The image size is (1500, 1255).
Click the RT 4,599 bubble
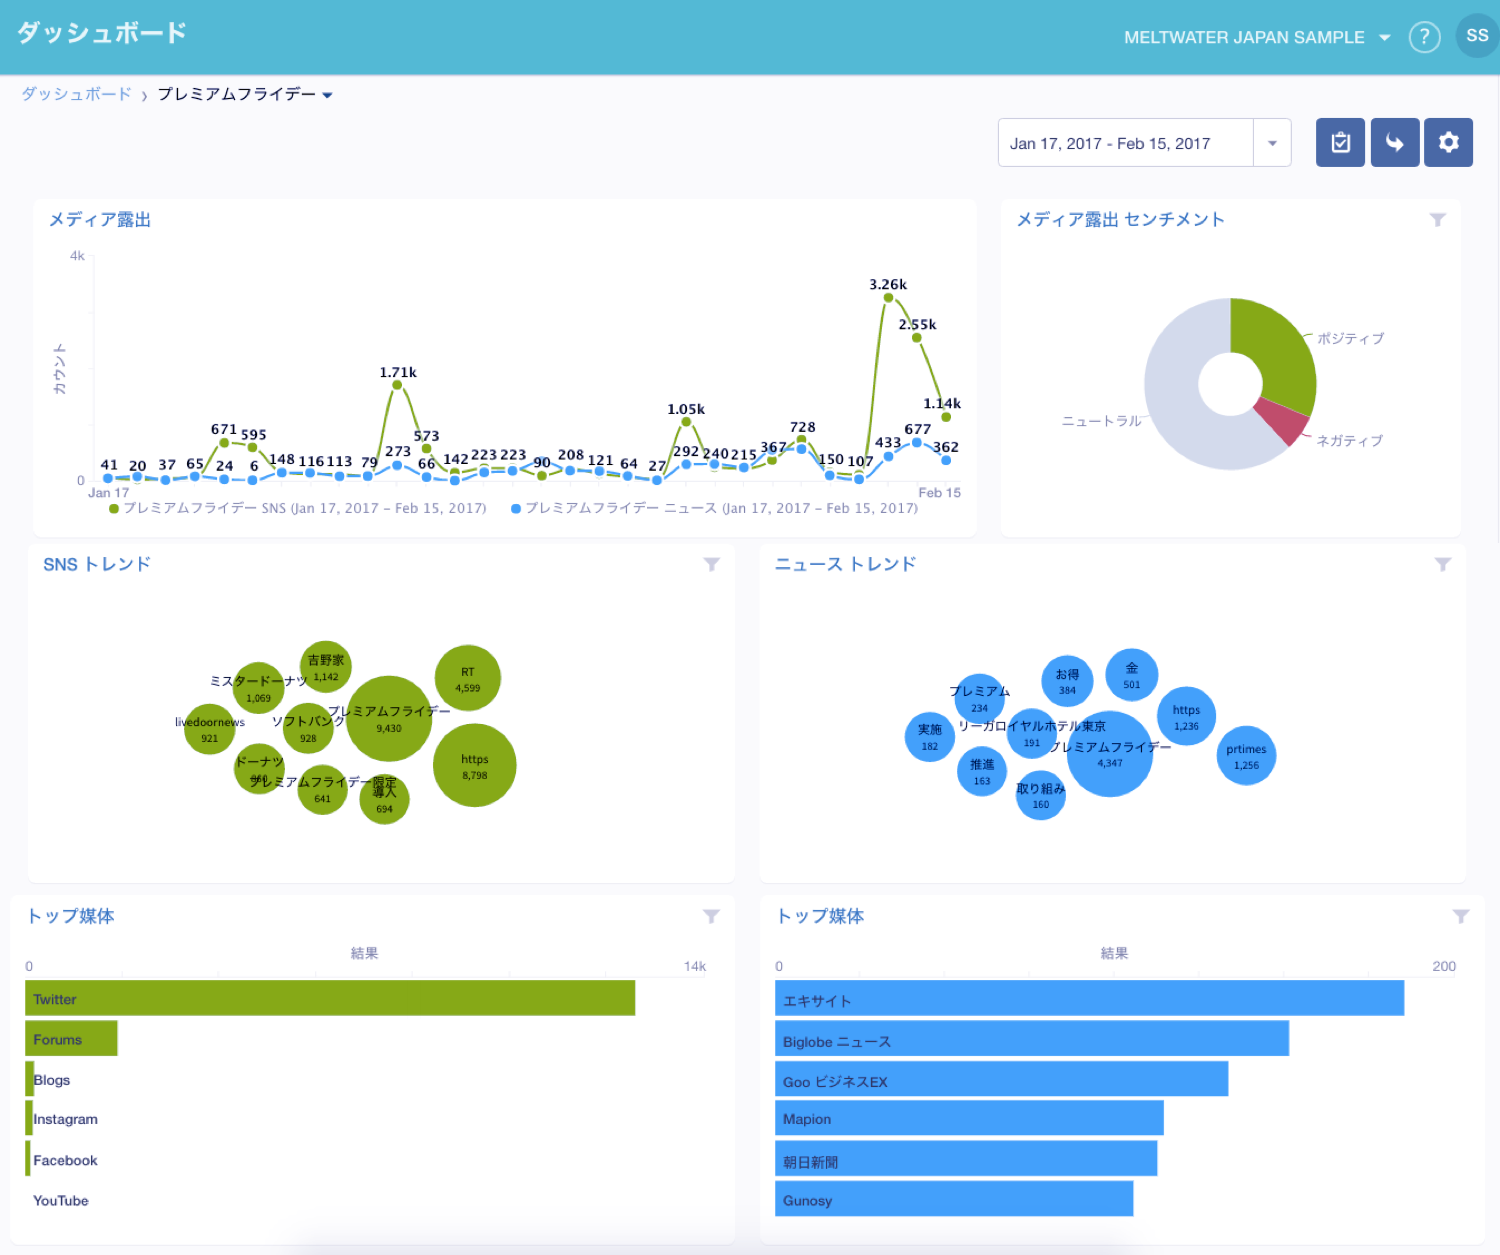click(468, 678)
